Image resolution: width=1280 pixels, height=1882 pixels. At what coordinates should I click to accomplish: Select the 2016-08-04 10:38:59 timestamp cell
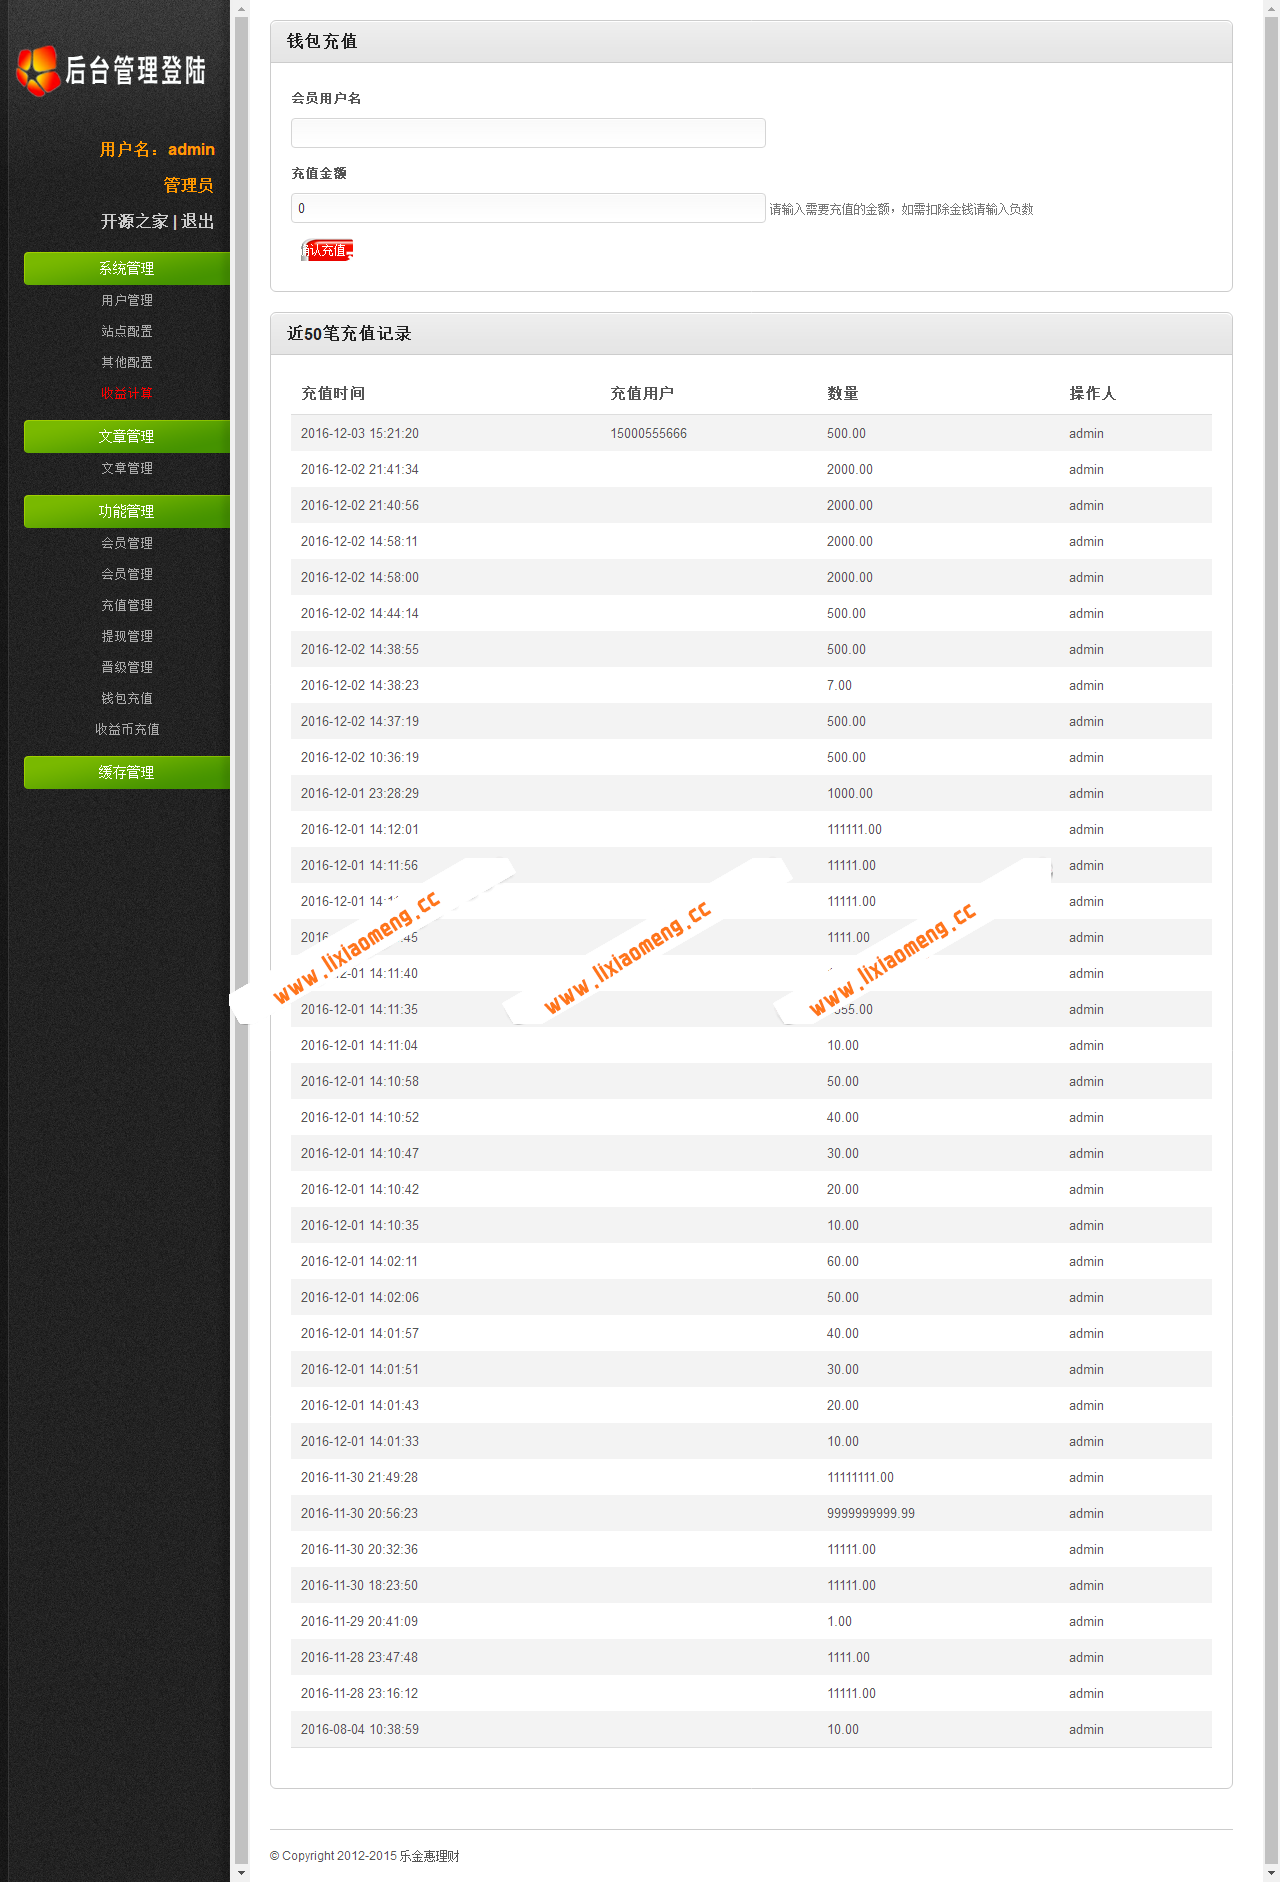tap(360, 1729)
